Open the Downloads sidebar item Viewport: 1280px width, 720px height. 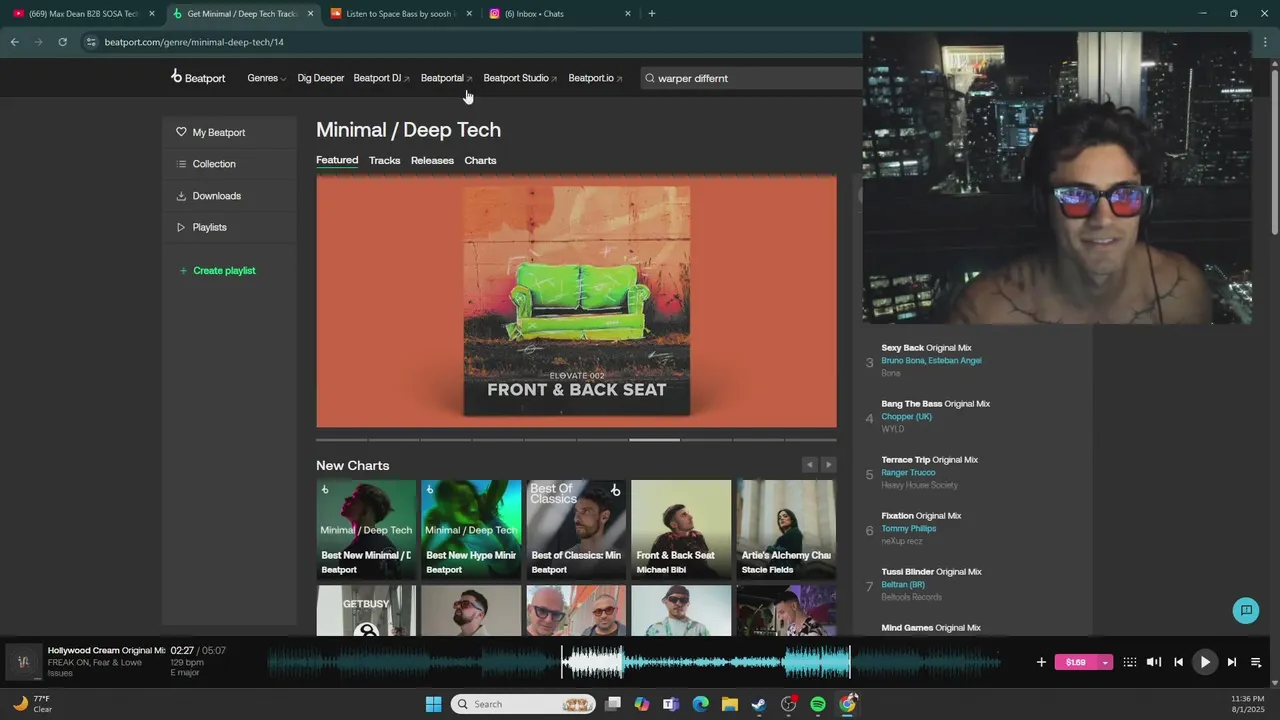208,196
